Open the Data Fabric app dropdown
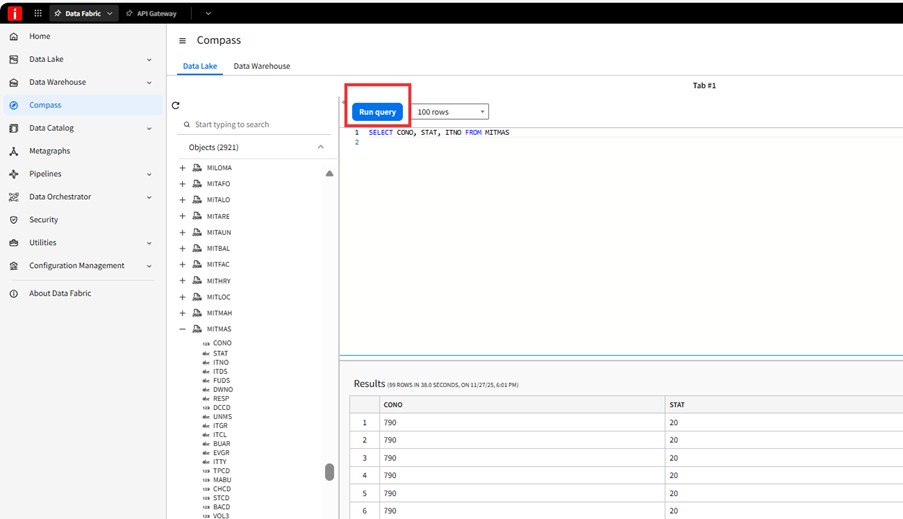Screen dimensions: 903x519 point(84,13)
